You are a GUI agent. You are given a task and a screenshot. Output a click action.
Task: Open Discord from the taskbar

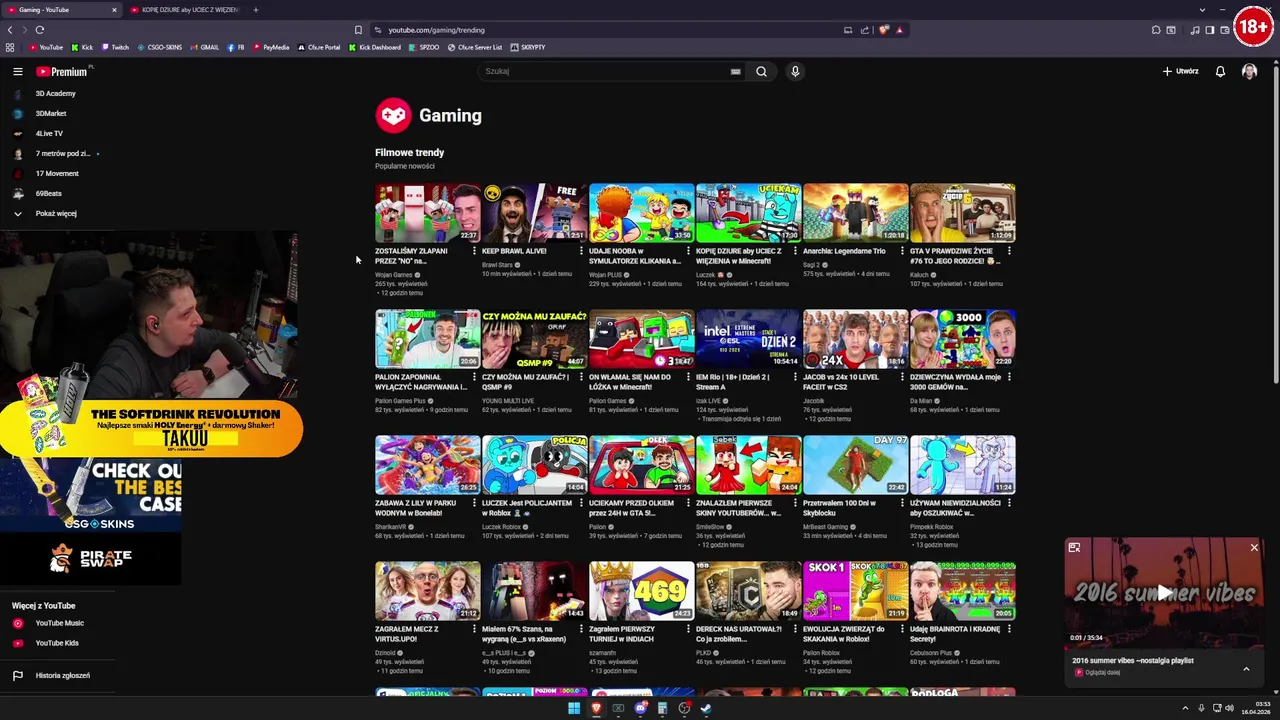point(640,708)
